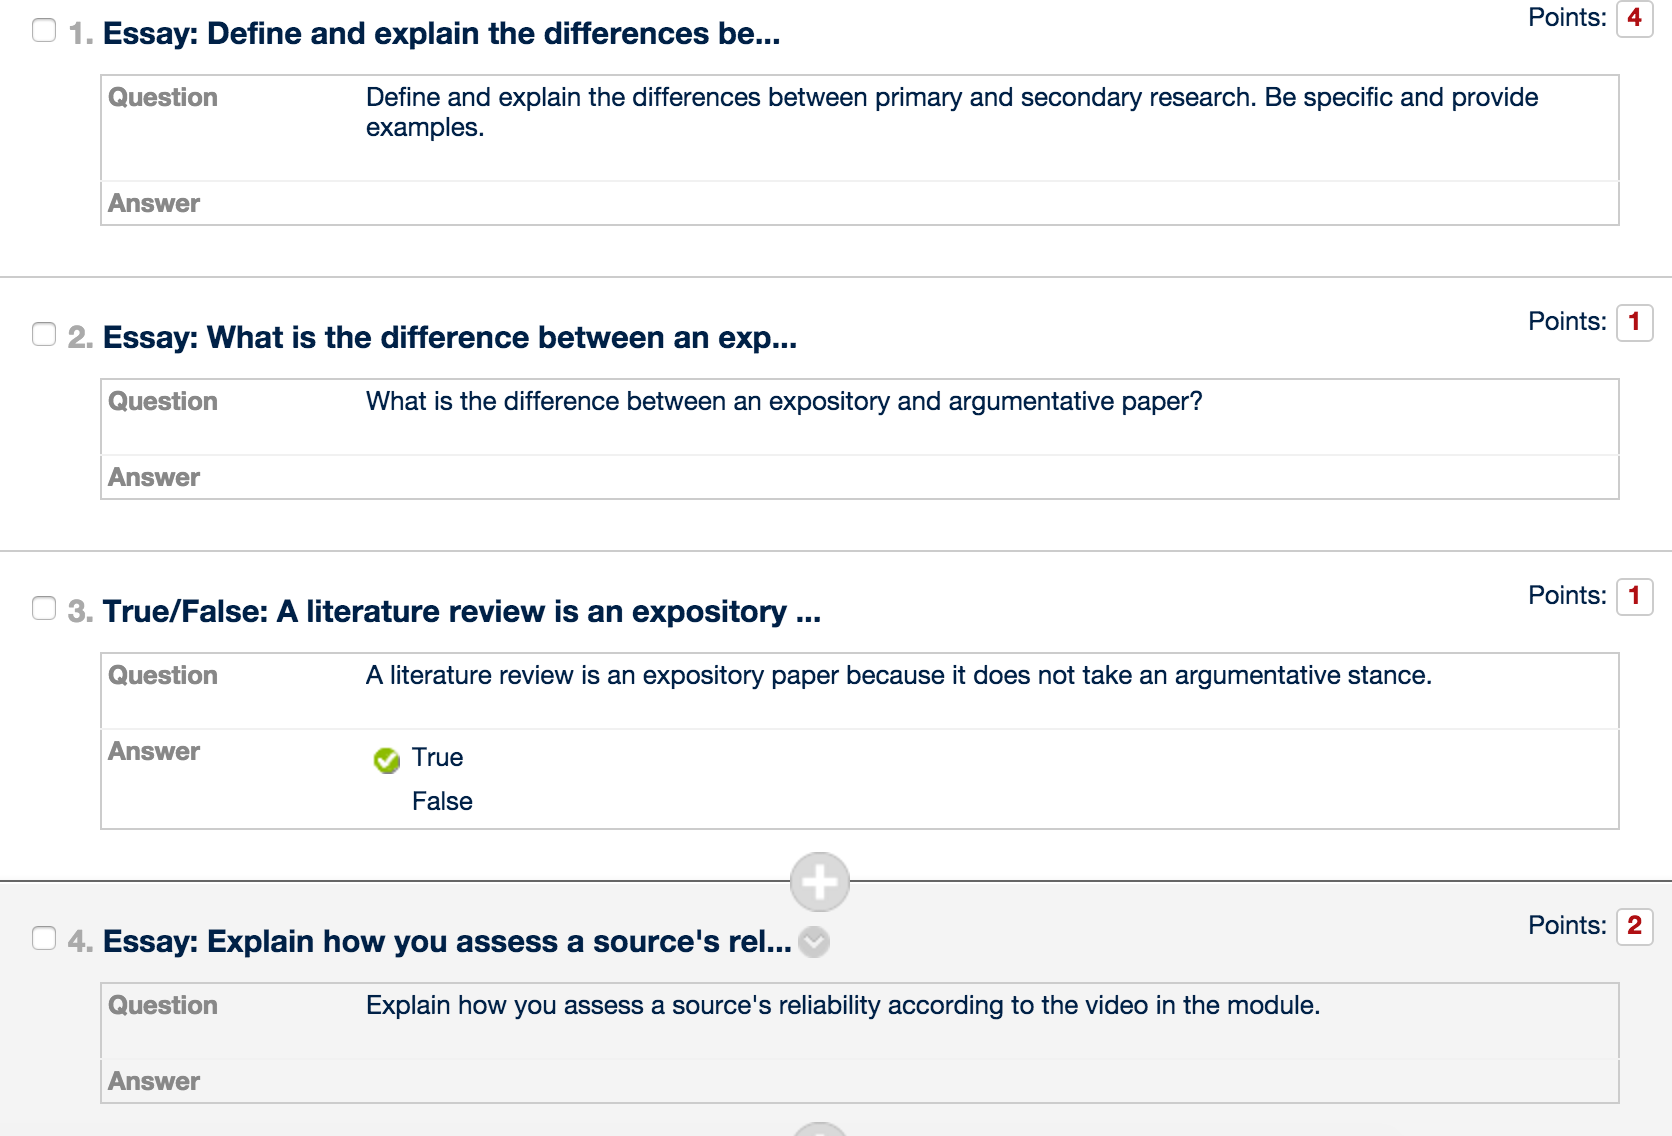The image size is (1672, 1136).
Task: Open essay title about assessing source's reliability
Action: 447,942
